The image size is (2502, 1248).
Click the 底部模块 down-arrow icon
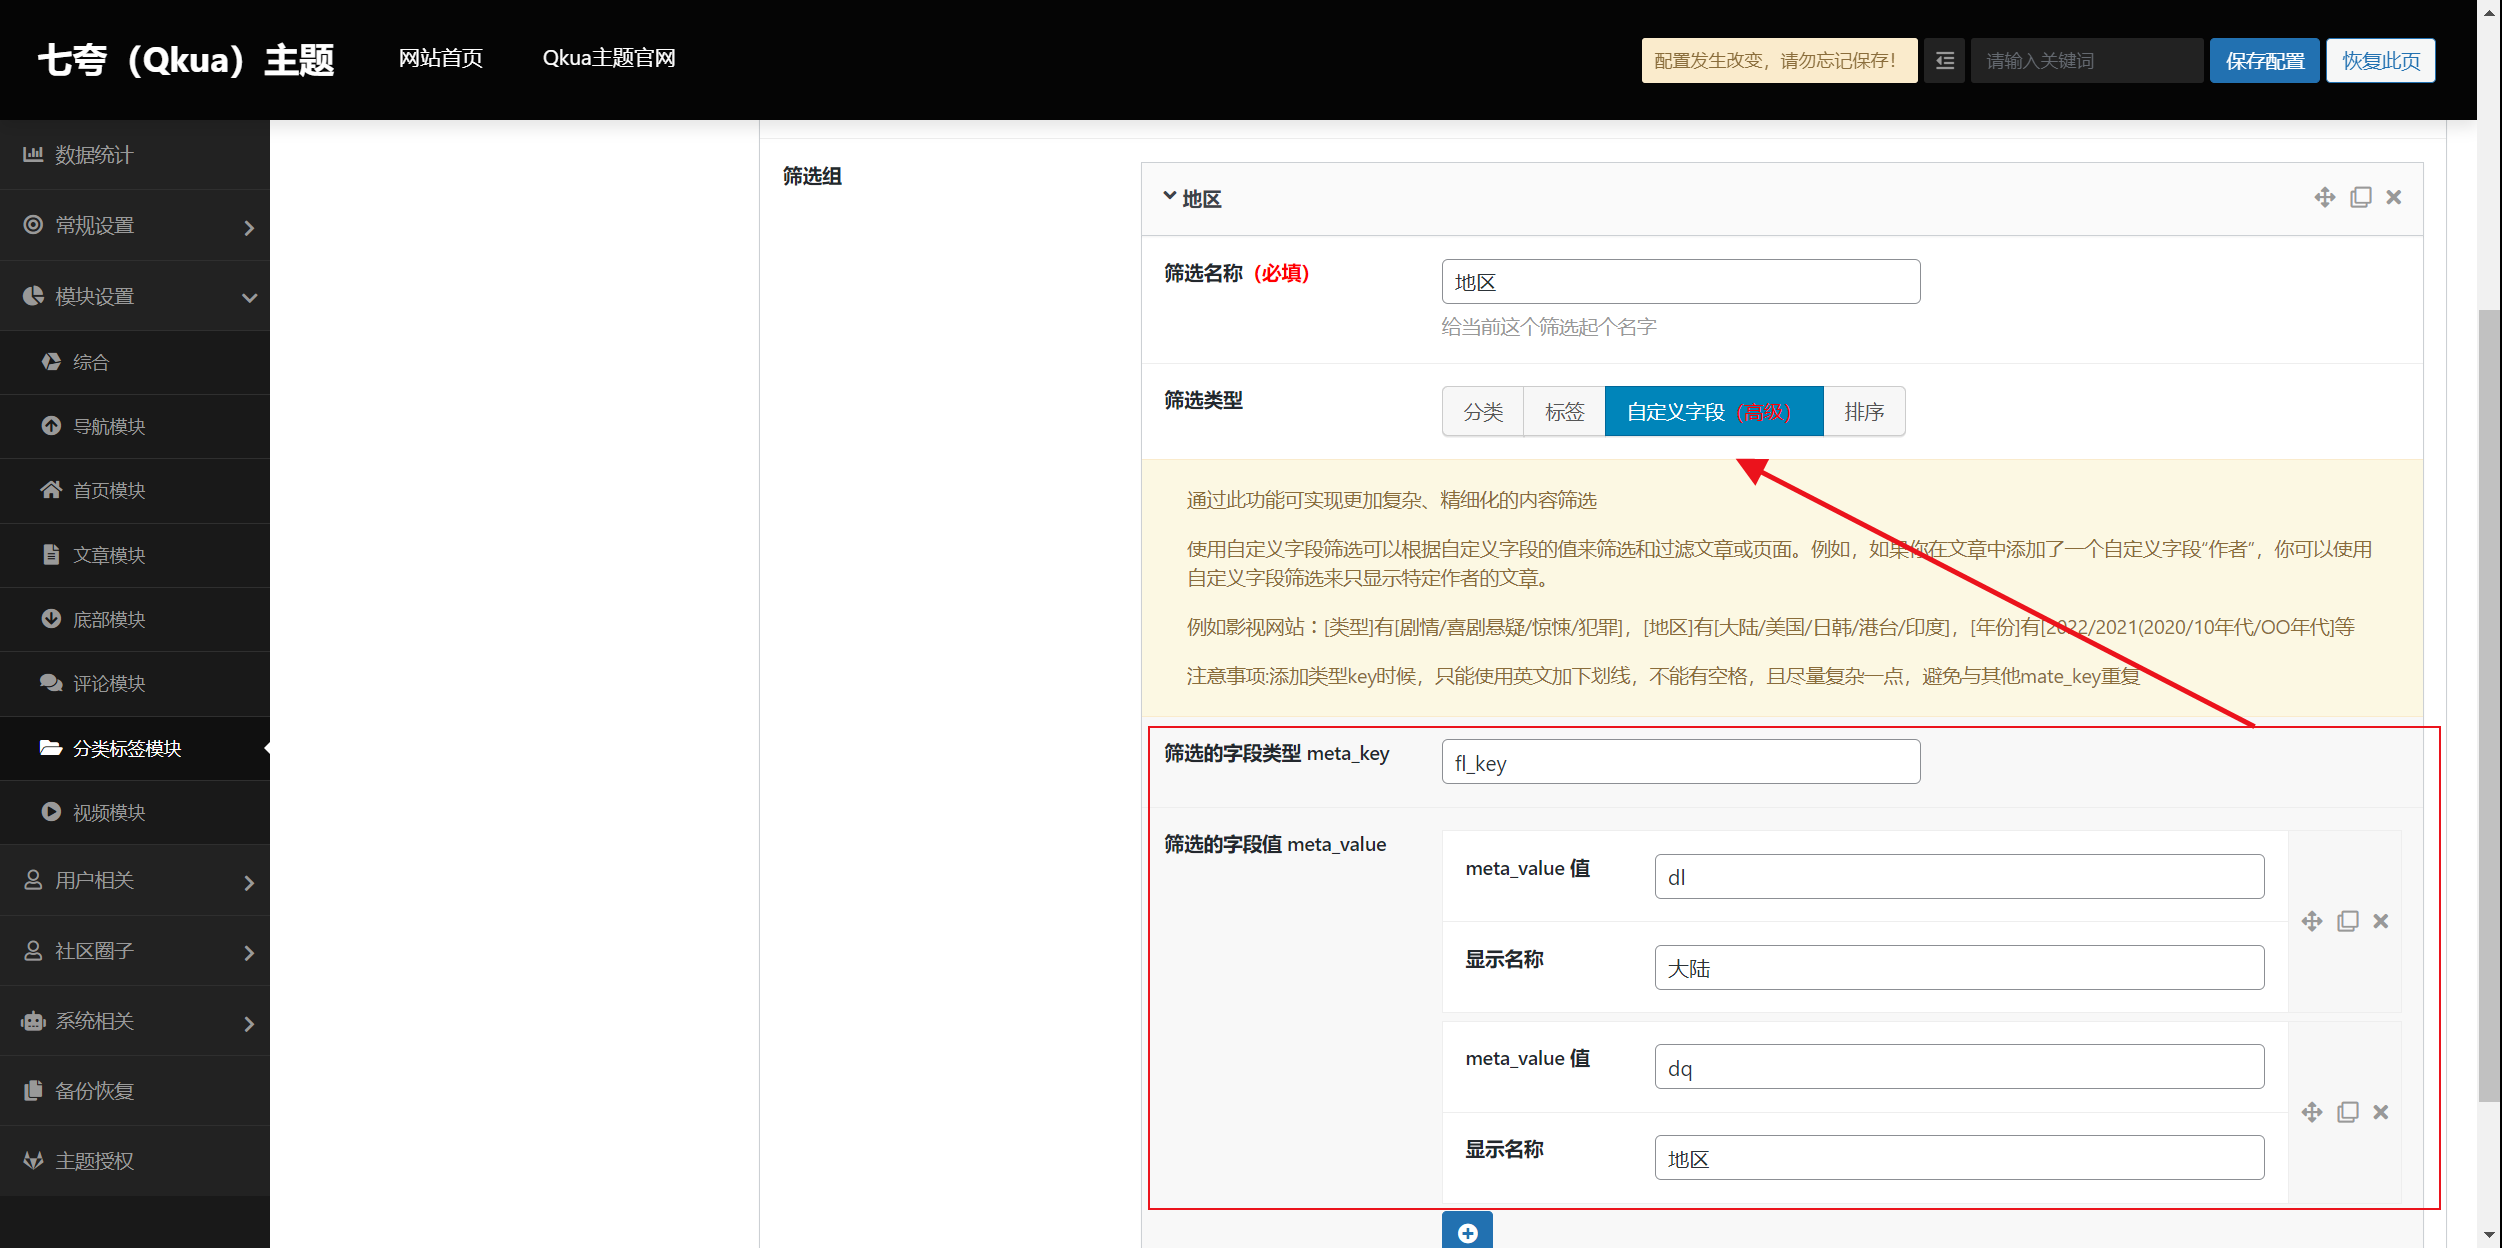51,618
